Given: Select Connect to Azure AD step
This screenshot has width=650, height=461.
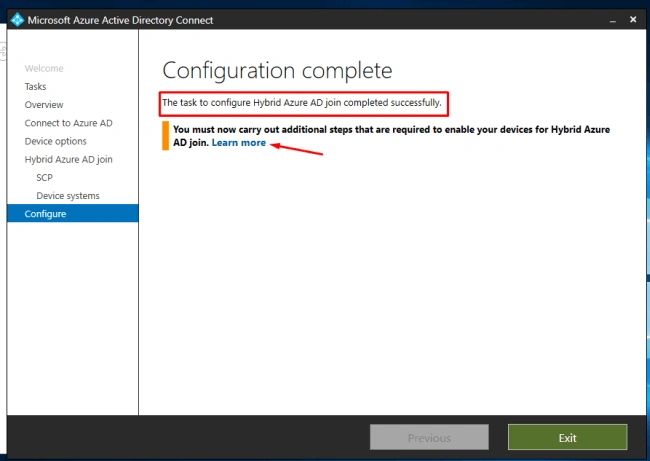Looking at the screenshot, I should click(68, 123).
